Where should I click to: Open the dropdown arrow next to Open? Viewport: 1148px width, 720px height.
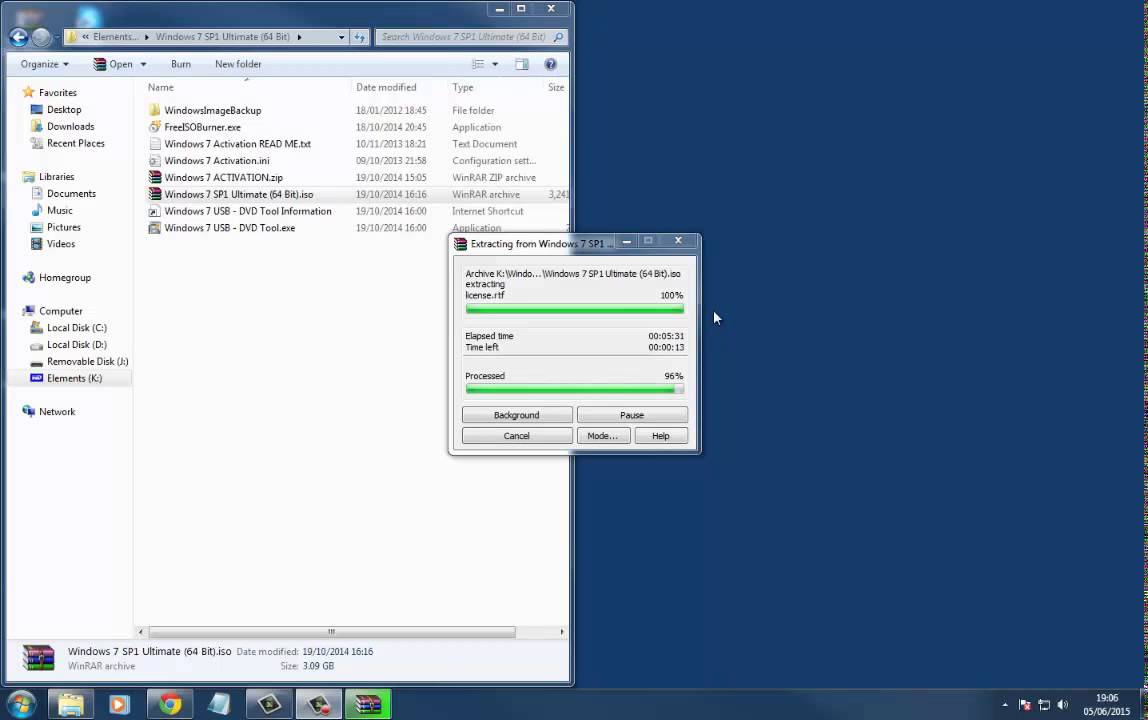tap(144, 64)
